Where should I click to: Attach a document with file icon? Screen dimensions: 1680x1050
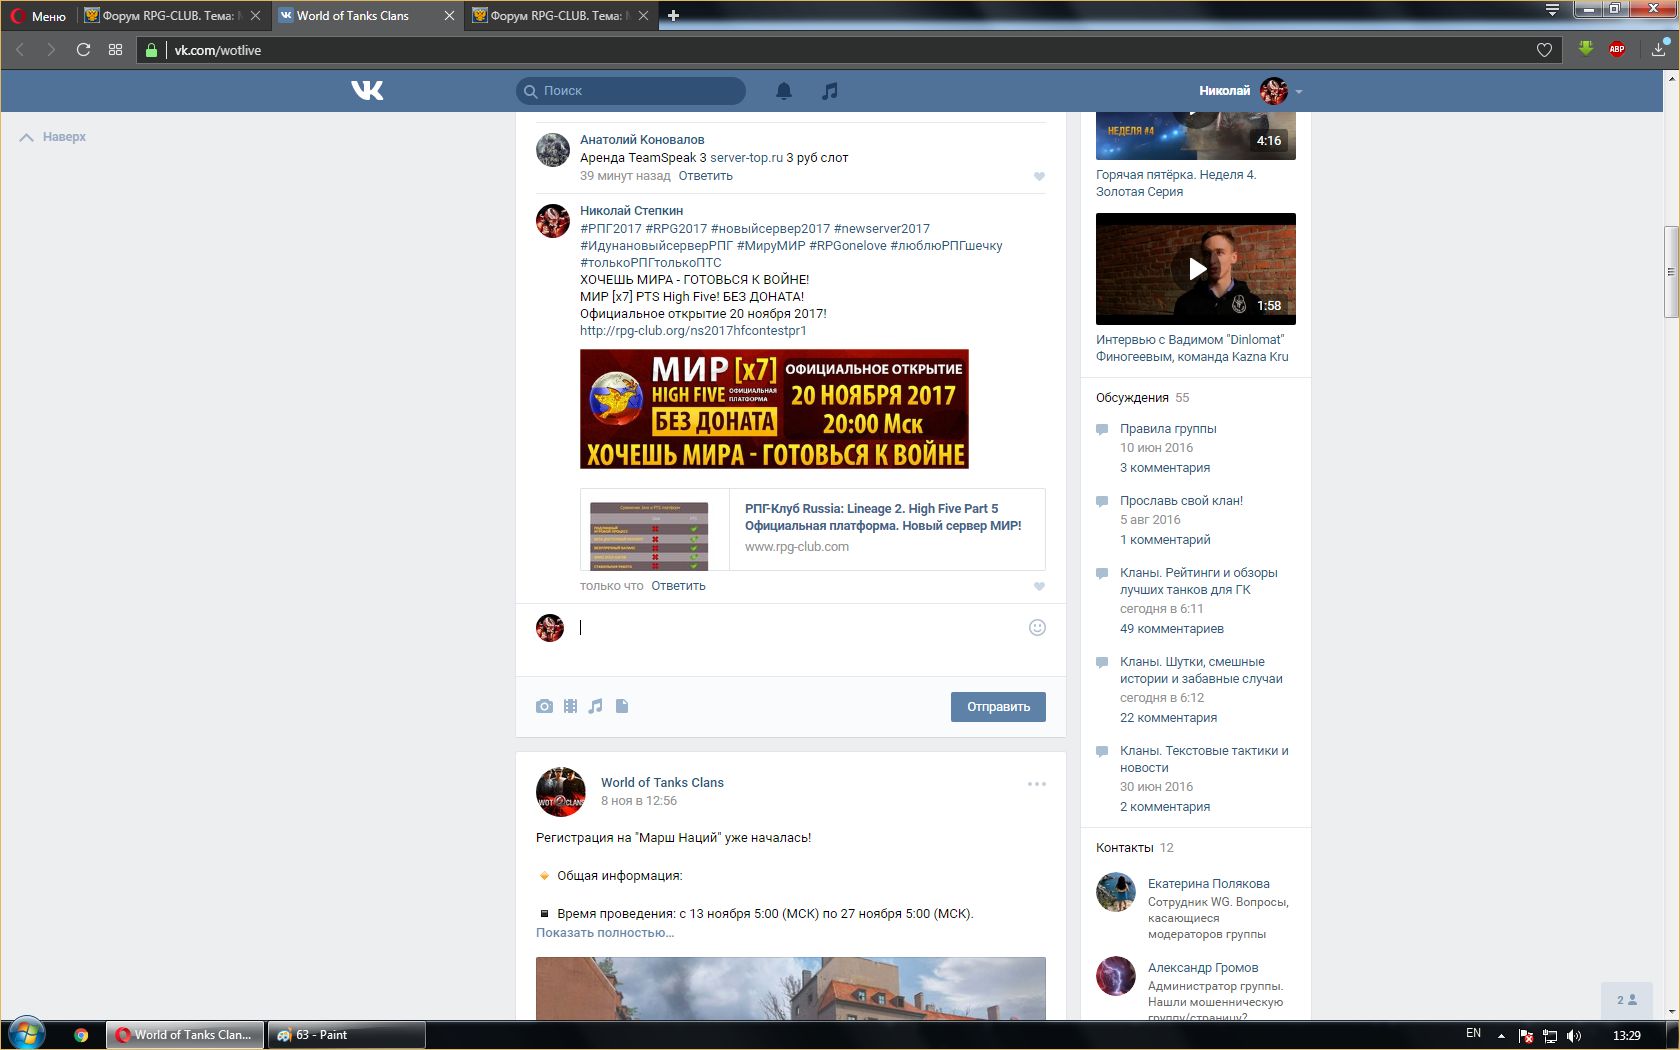[x=622, y=706]
